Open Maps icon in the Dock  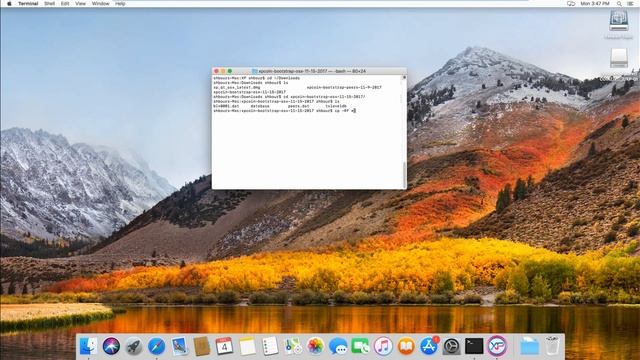click(x=293, y=346)
